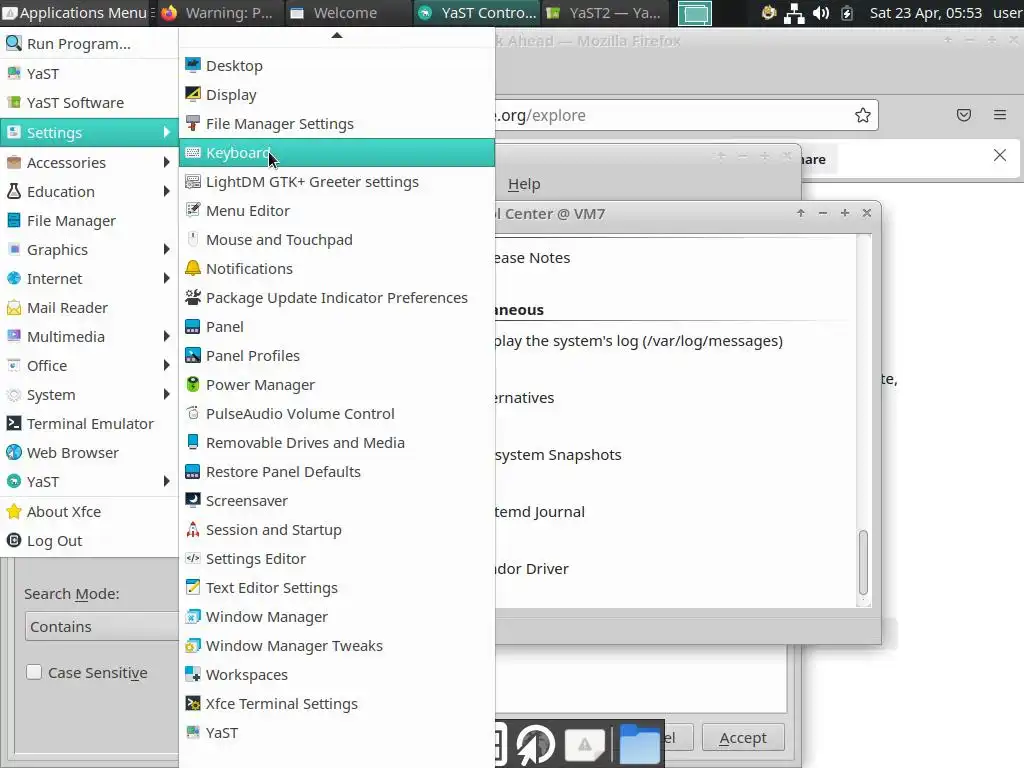Open Mouse and Touchpad icon
Screen dimensions: 1024x768
[x=193, y=240]
